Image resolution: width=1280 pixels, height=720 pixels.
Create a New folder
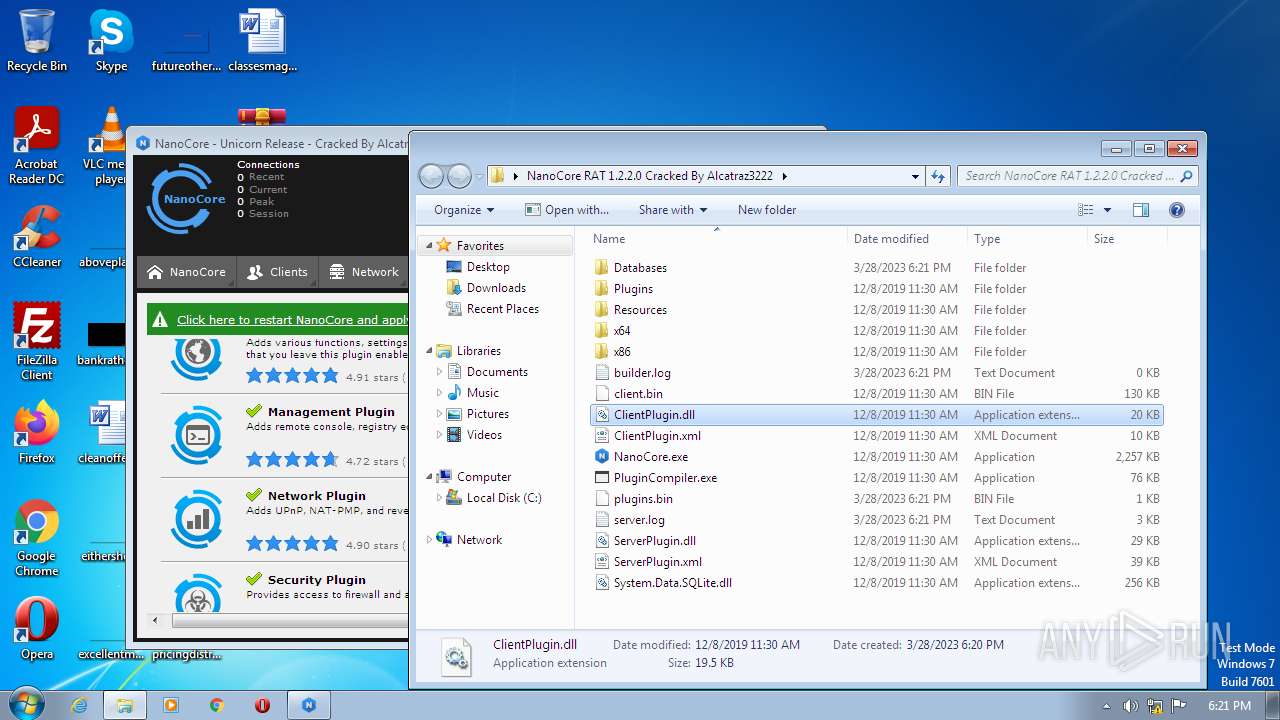click(x=767, y=210)
